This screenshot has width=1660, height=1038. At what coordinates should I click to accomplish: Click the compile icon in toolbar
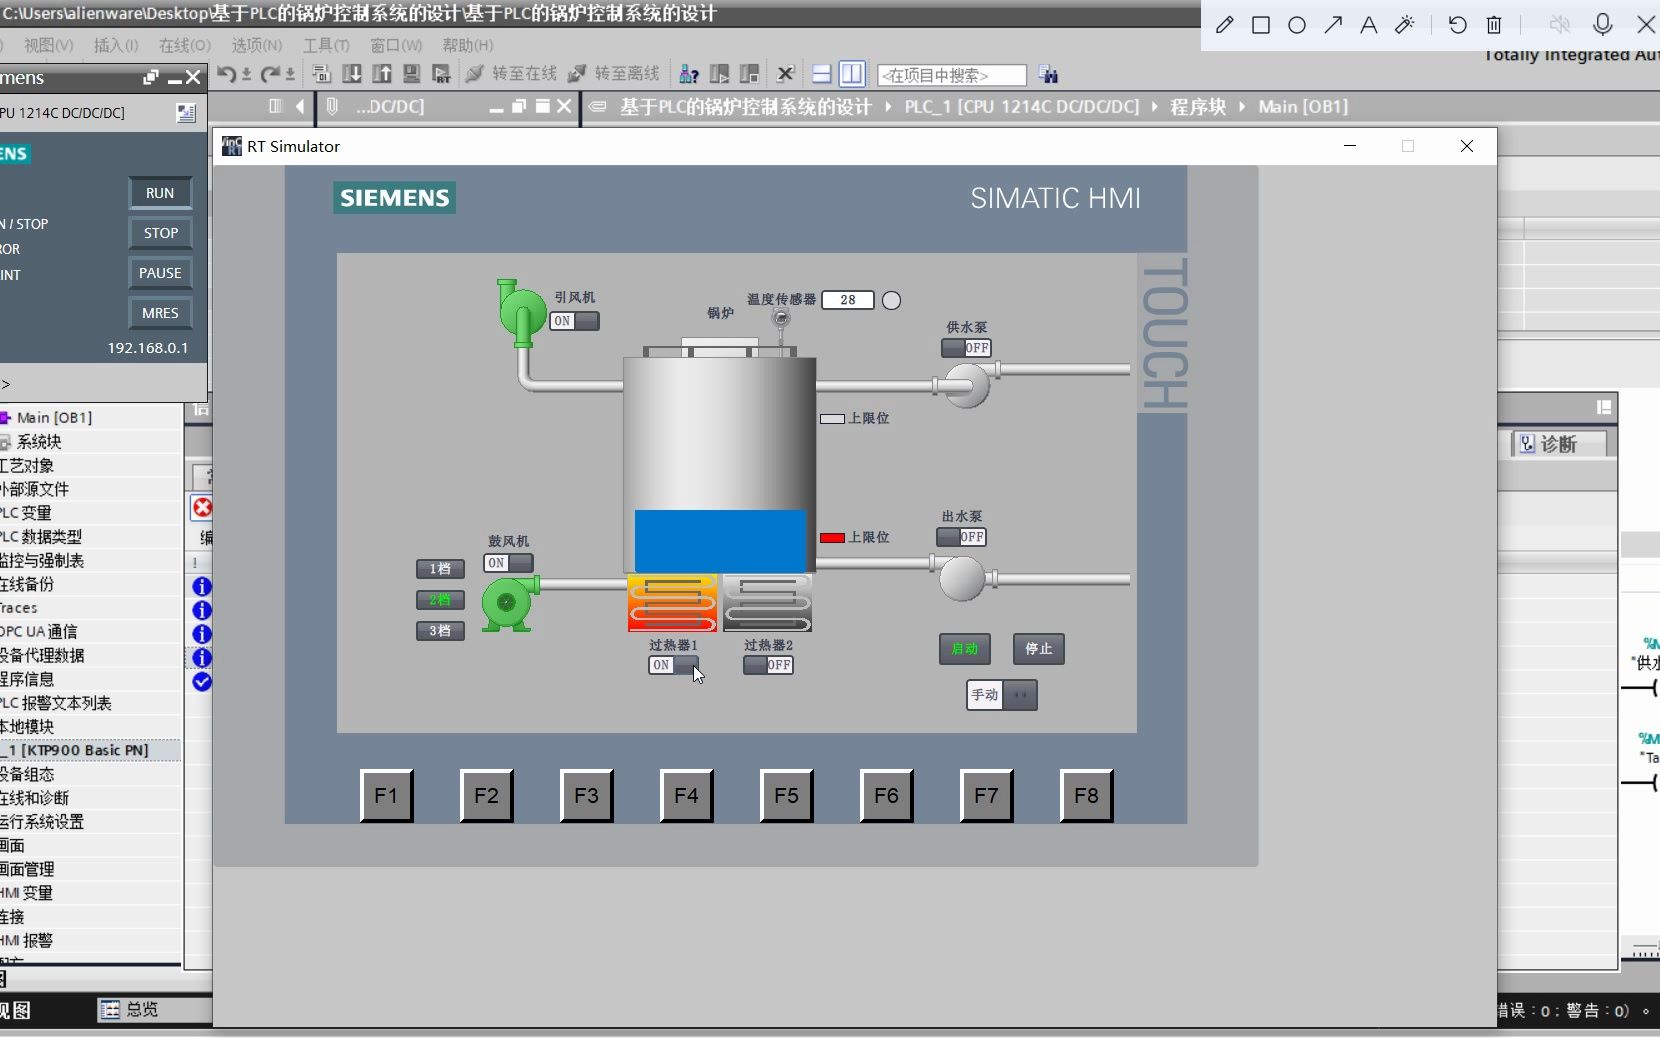click(x=321, y=74)
